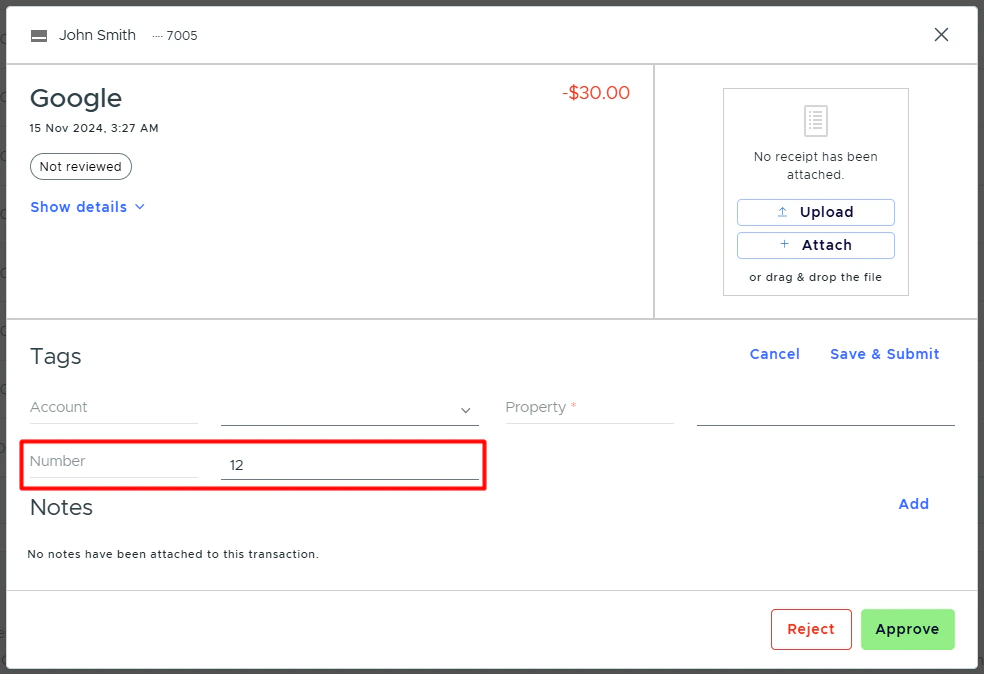
Task: Add a note to this transaction
Action: point(913,504)
